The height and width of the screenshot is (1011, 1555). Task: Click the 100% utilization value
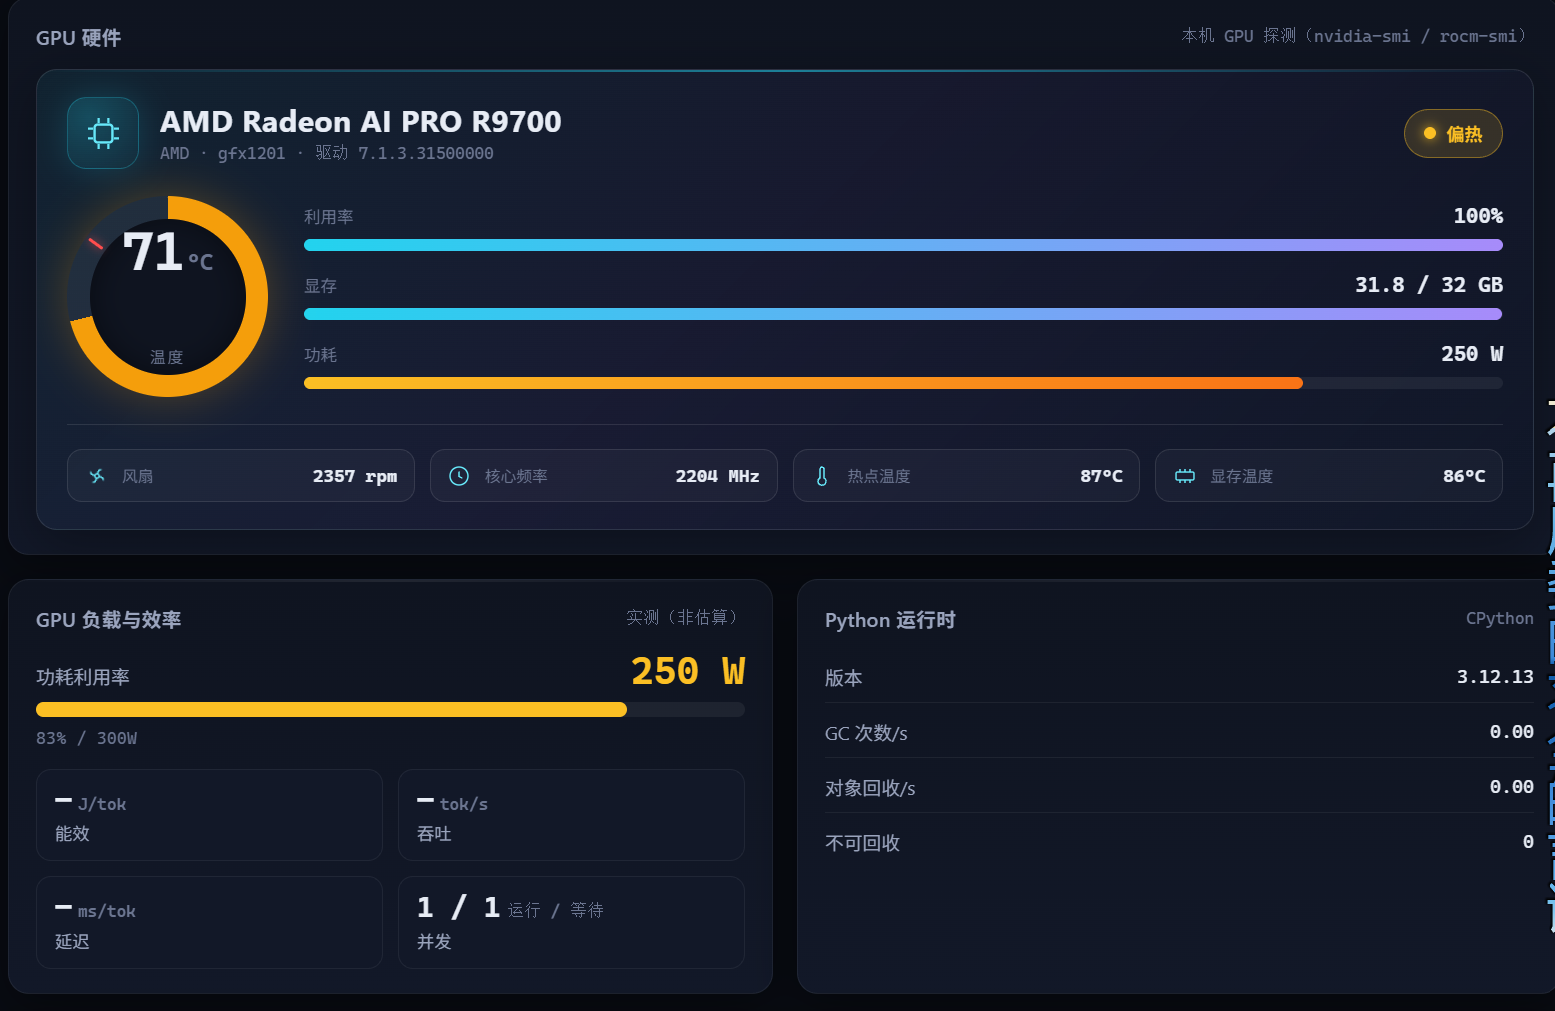(x=1478, y=216)
